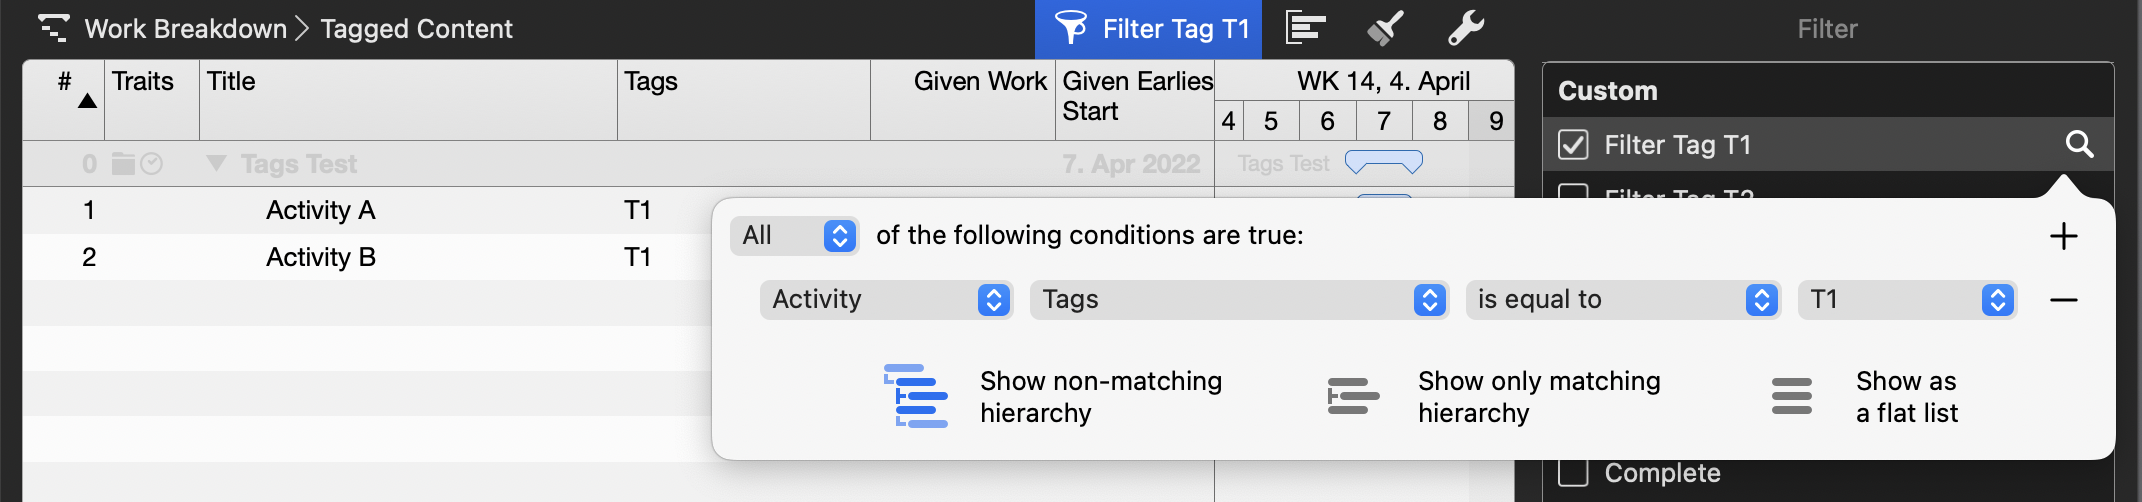Open the wrench settings icon
Viewport: 2142px width, 502px height.
pyautogui.click(x=1465, y=28)
